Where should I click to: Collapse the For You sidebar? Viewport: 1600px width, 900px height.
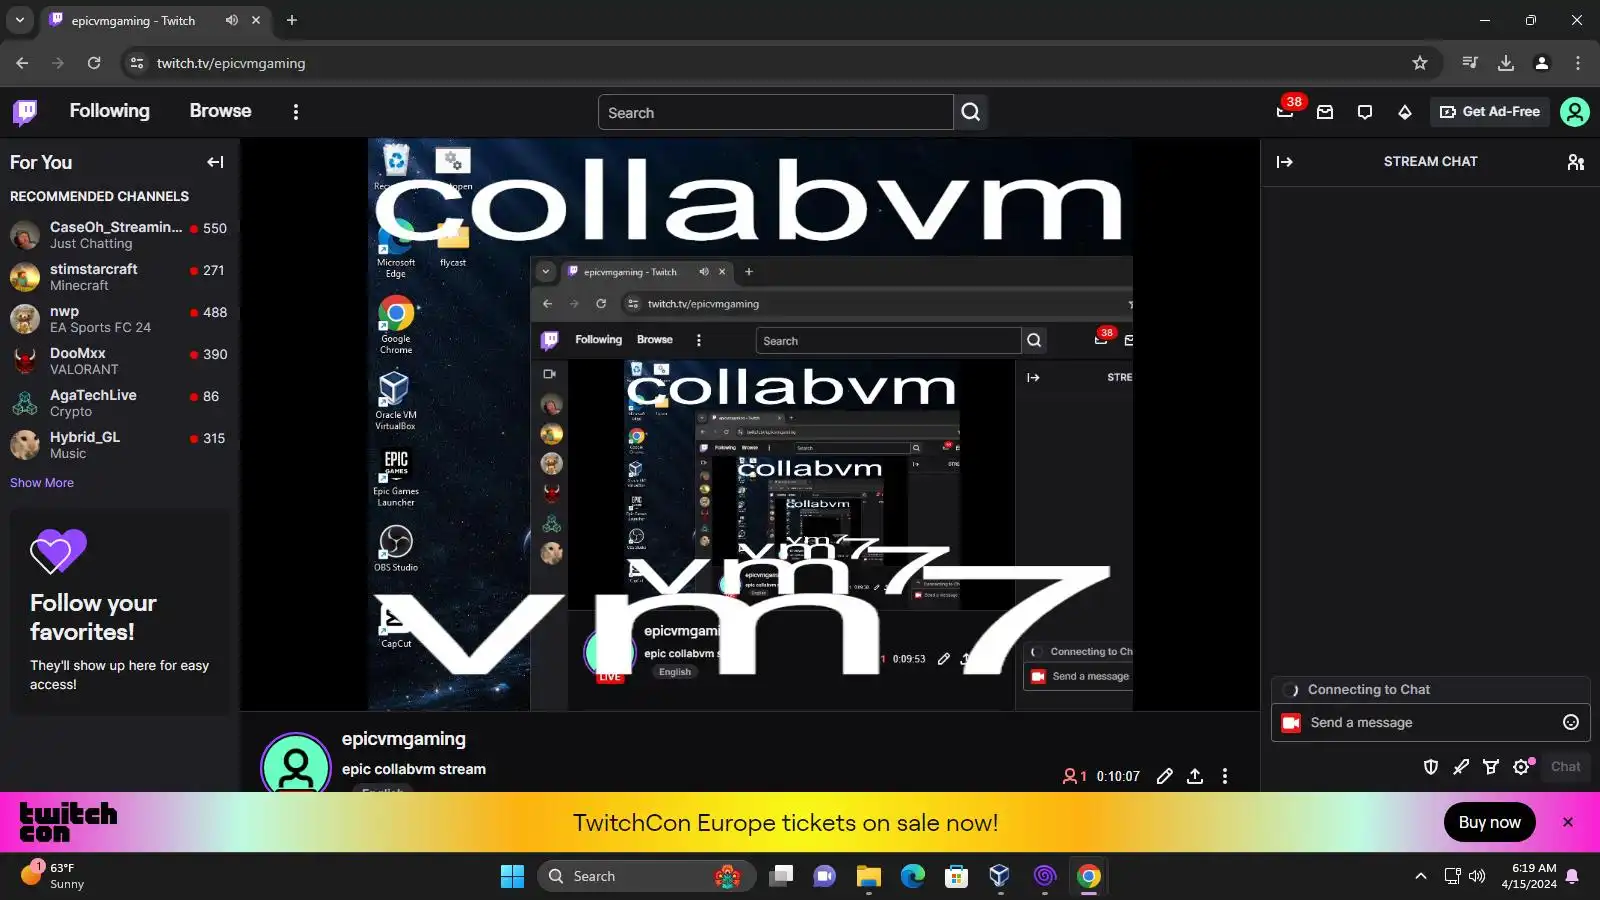(215, 162)
